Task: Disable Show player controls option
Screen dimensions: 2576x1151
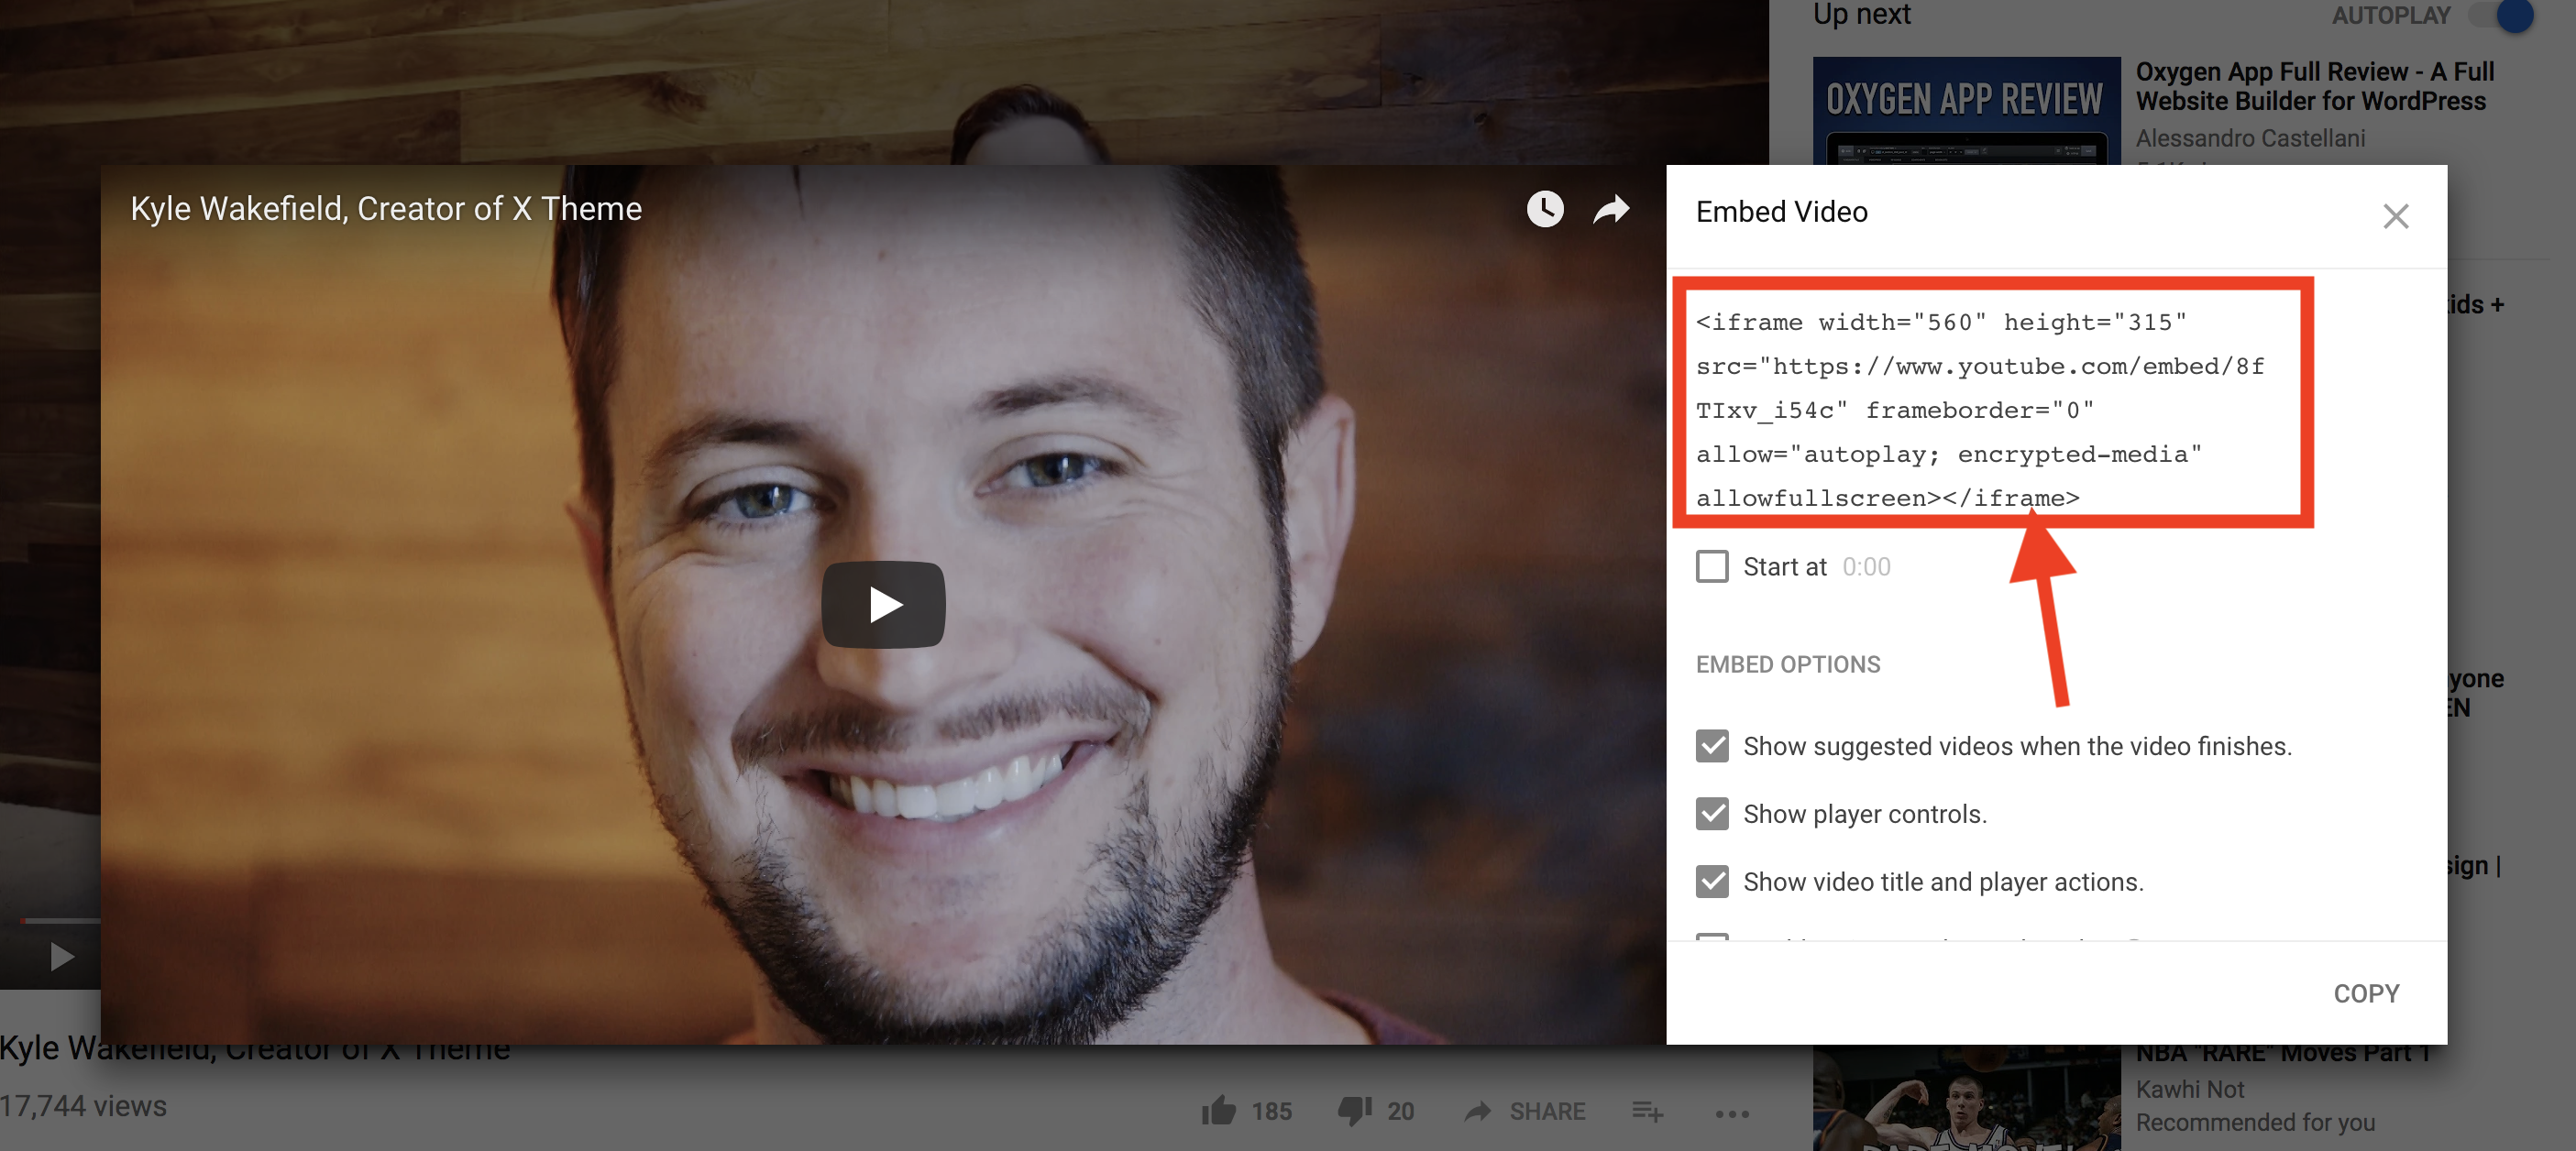Action: coord(1712,814)
